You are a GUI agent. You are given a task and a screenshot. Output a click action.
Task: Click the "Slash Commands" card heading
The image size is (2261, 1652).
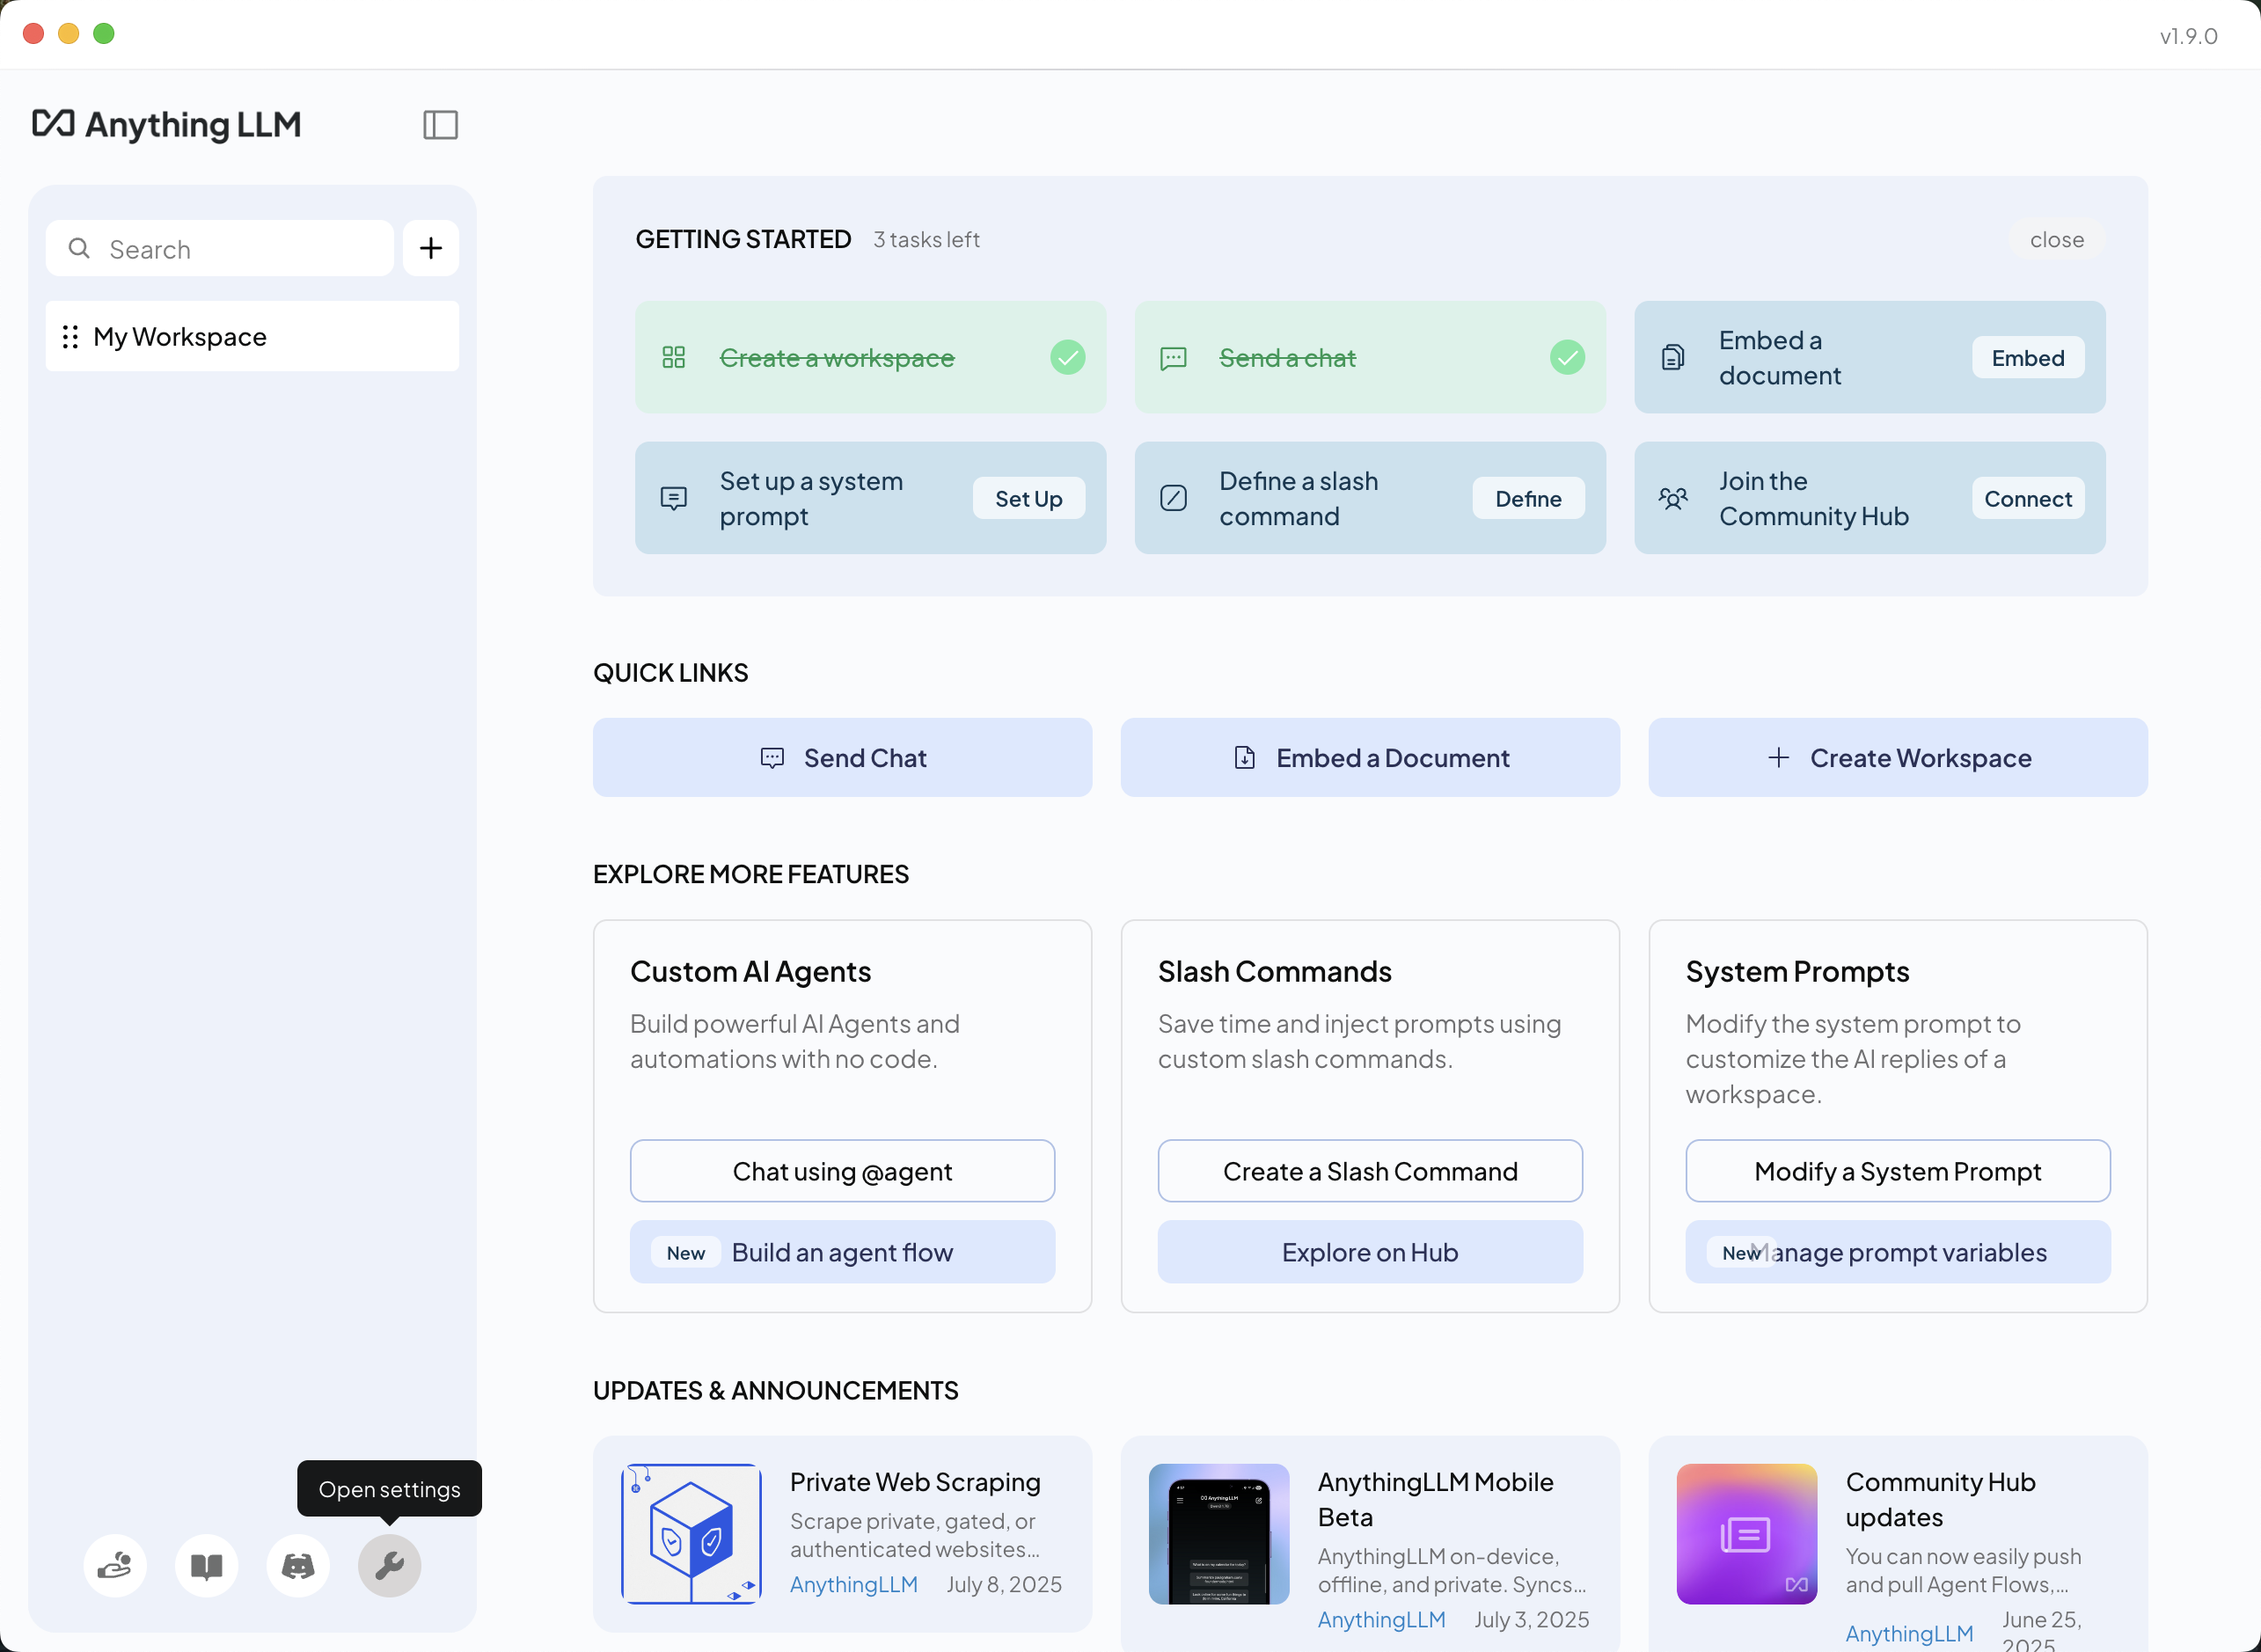click(x=1275, y=972)
